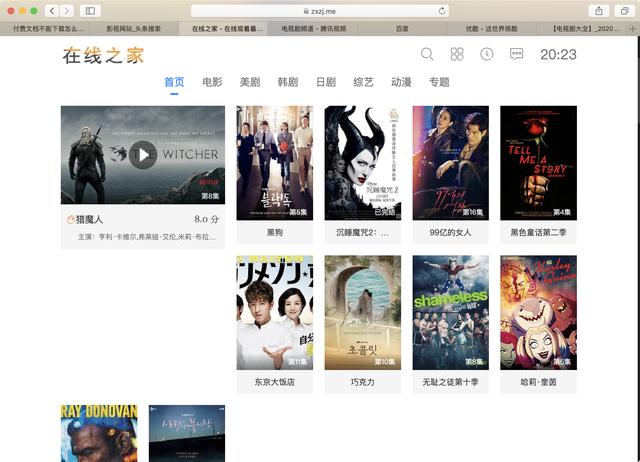Click the Harley Quinn poster thumbnail

[538, 313]
